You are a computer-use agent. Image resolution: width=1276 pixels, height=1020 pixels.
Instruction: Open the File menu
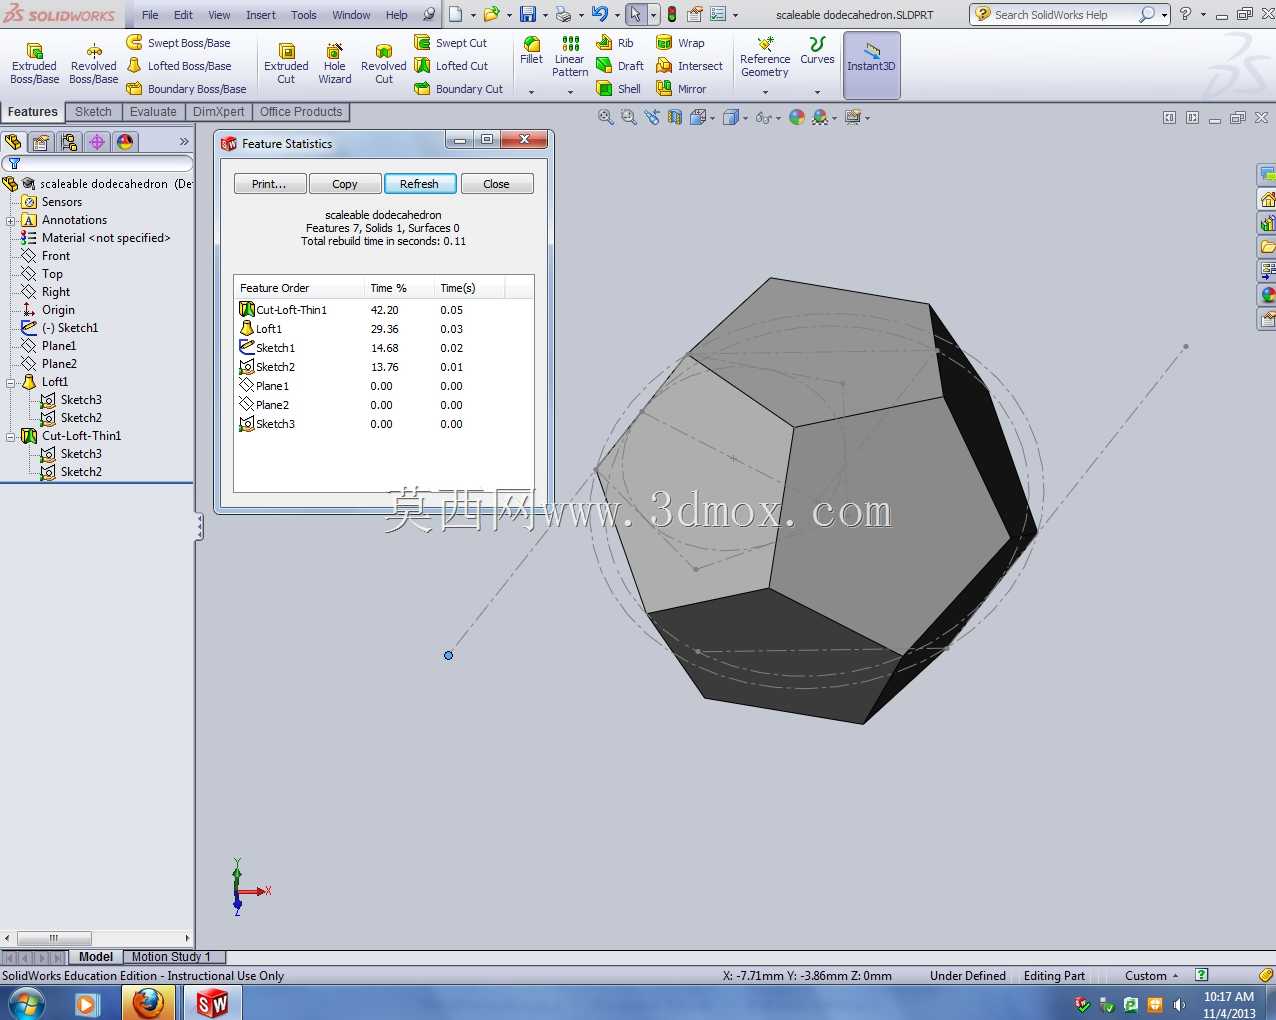tap(150, 15)
